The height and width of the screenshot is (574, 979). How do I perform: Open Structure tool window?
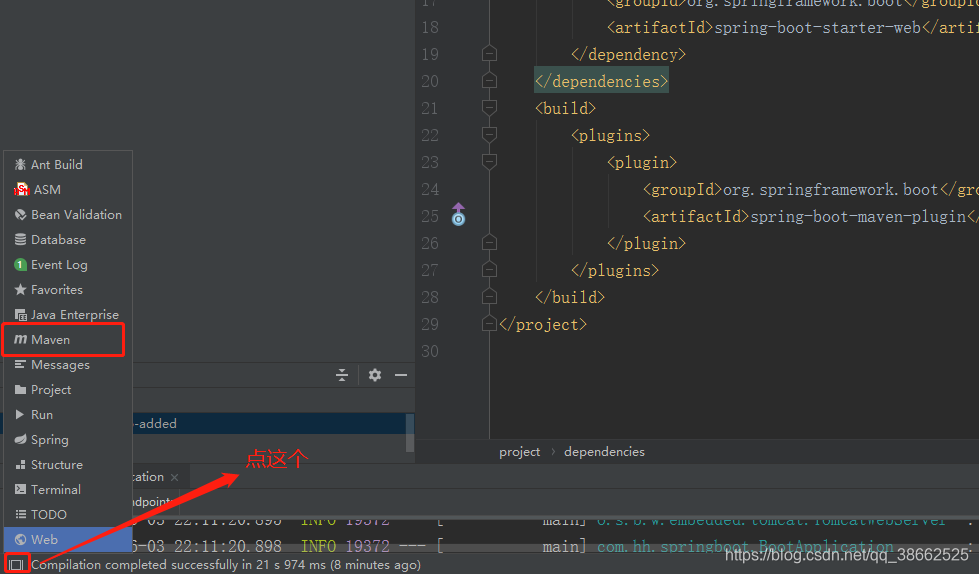67,464
